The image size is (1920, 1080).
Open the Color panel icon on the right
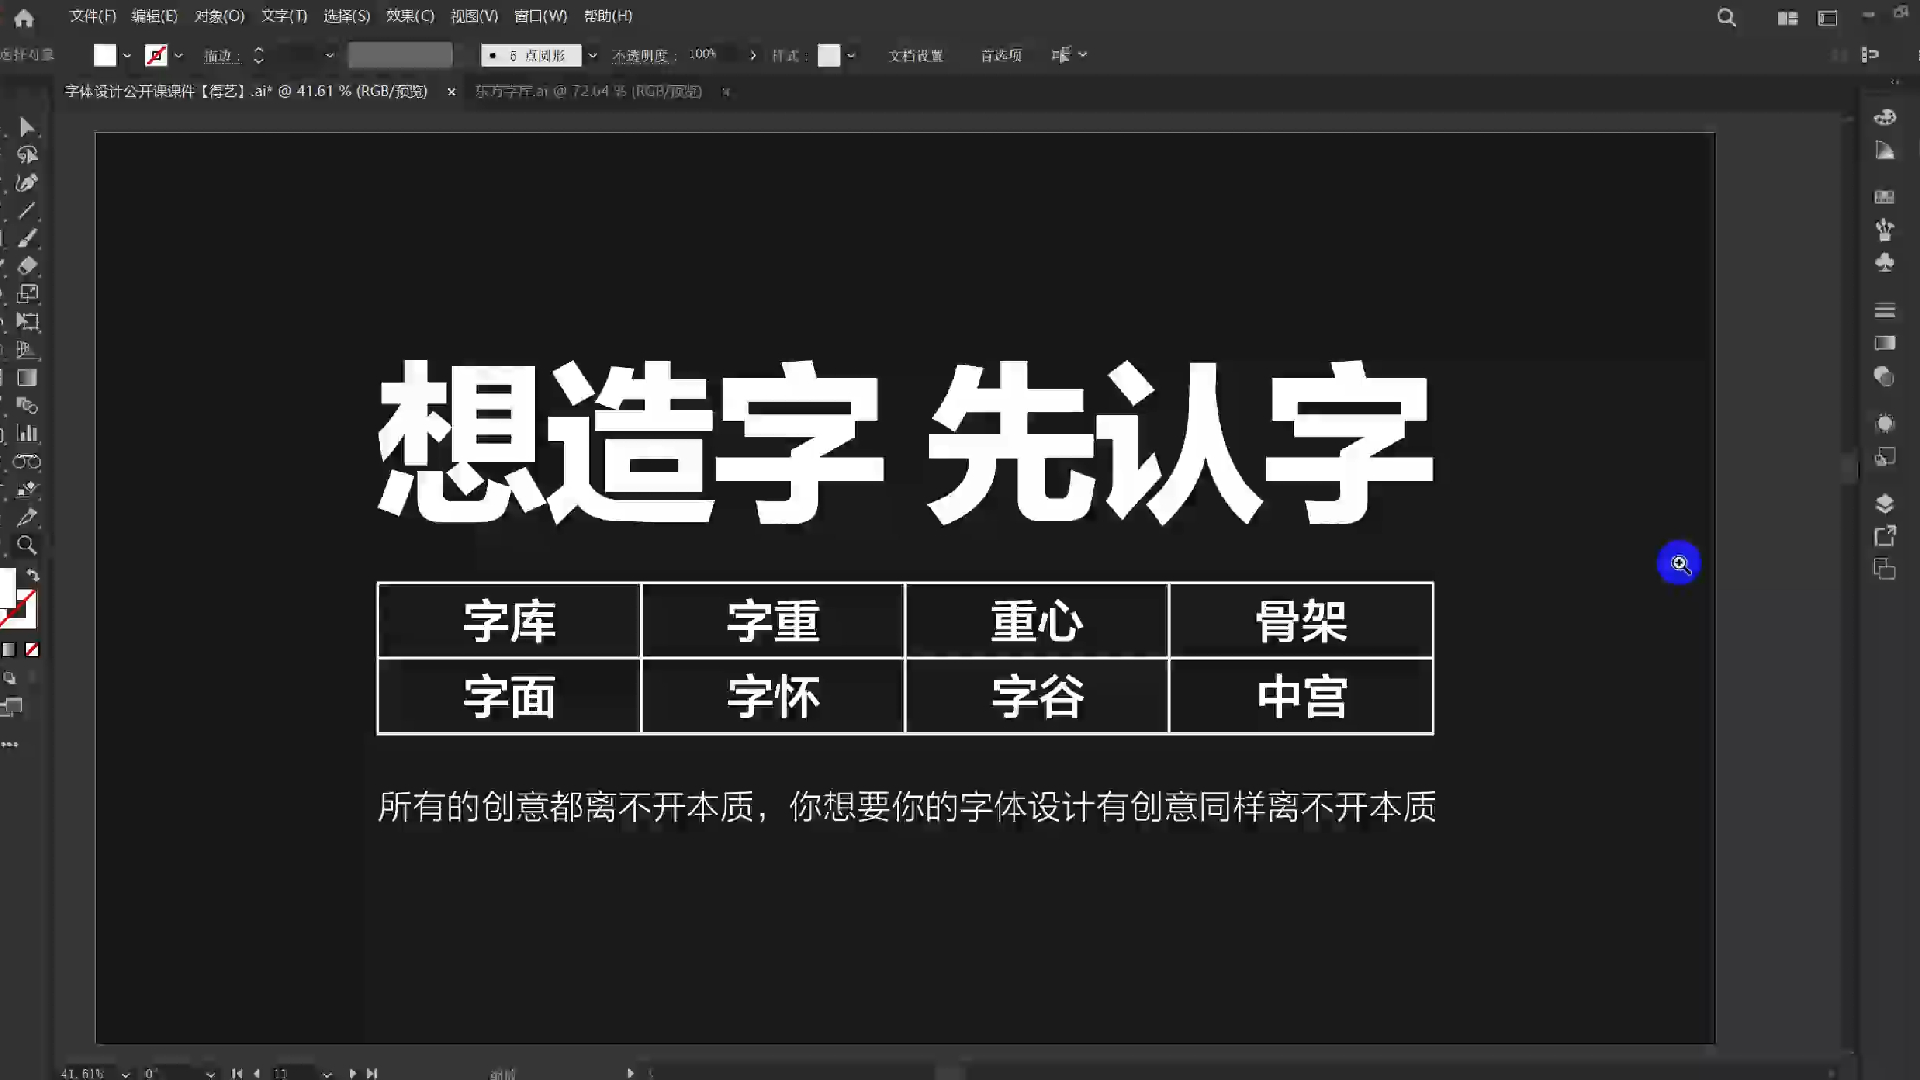tap(1884, 117)
